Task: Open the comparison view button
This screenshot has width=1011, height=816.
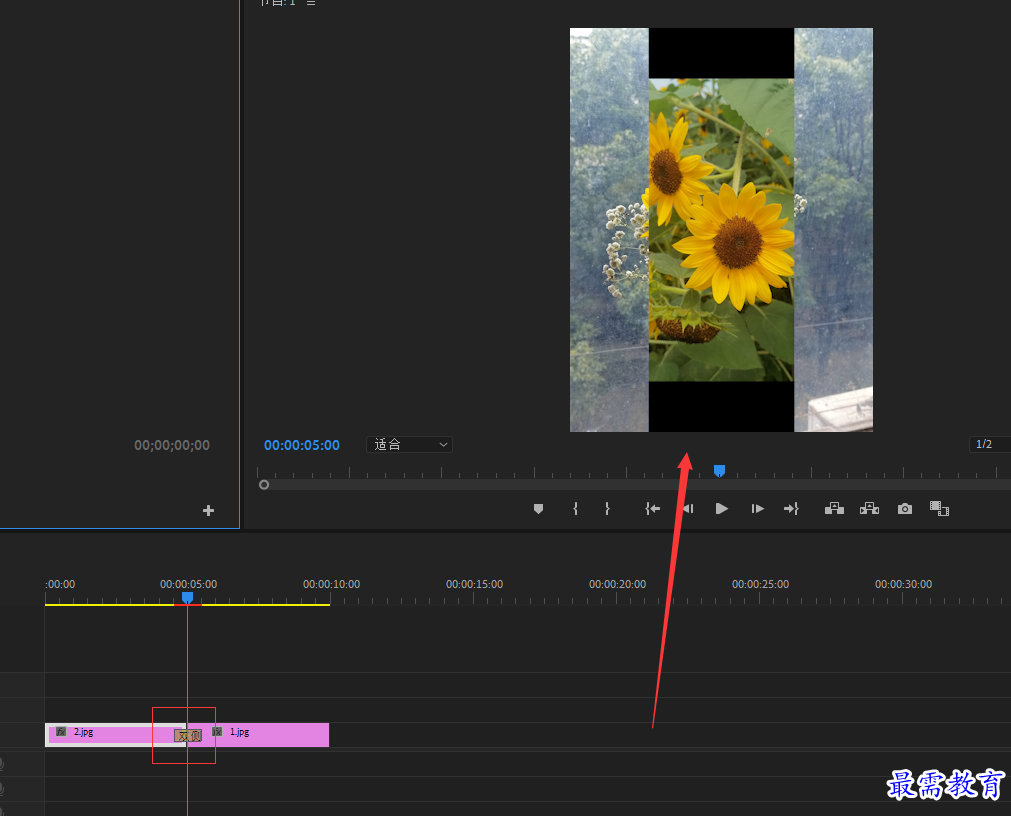Action: tap(939, 509)
